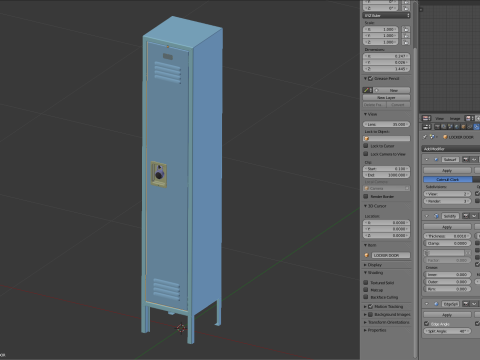Toggle the Grease Pencil checkbox

(x=370, y=78)
